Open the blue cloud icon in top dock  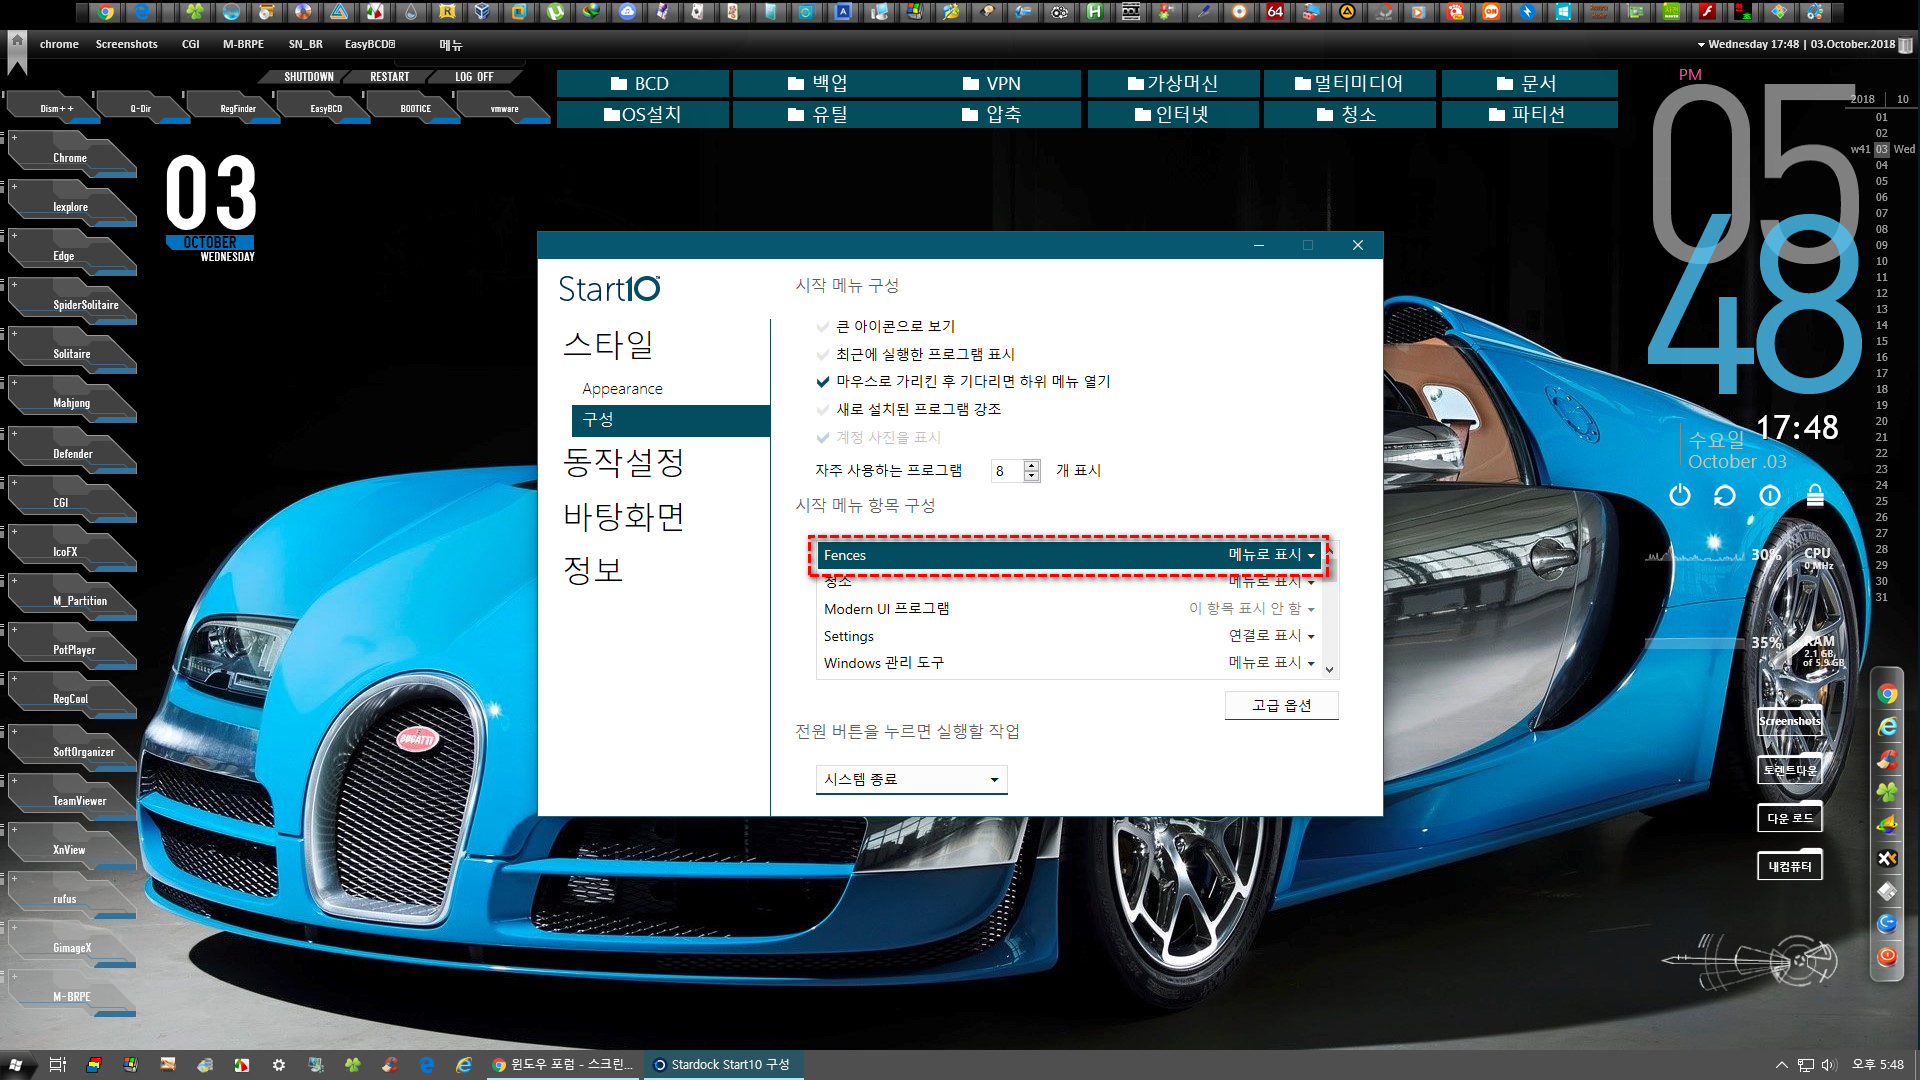coord(627,12)
